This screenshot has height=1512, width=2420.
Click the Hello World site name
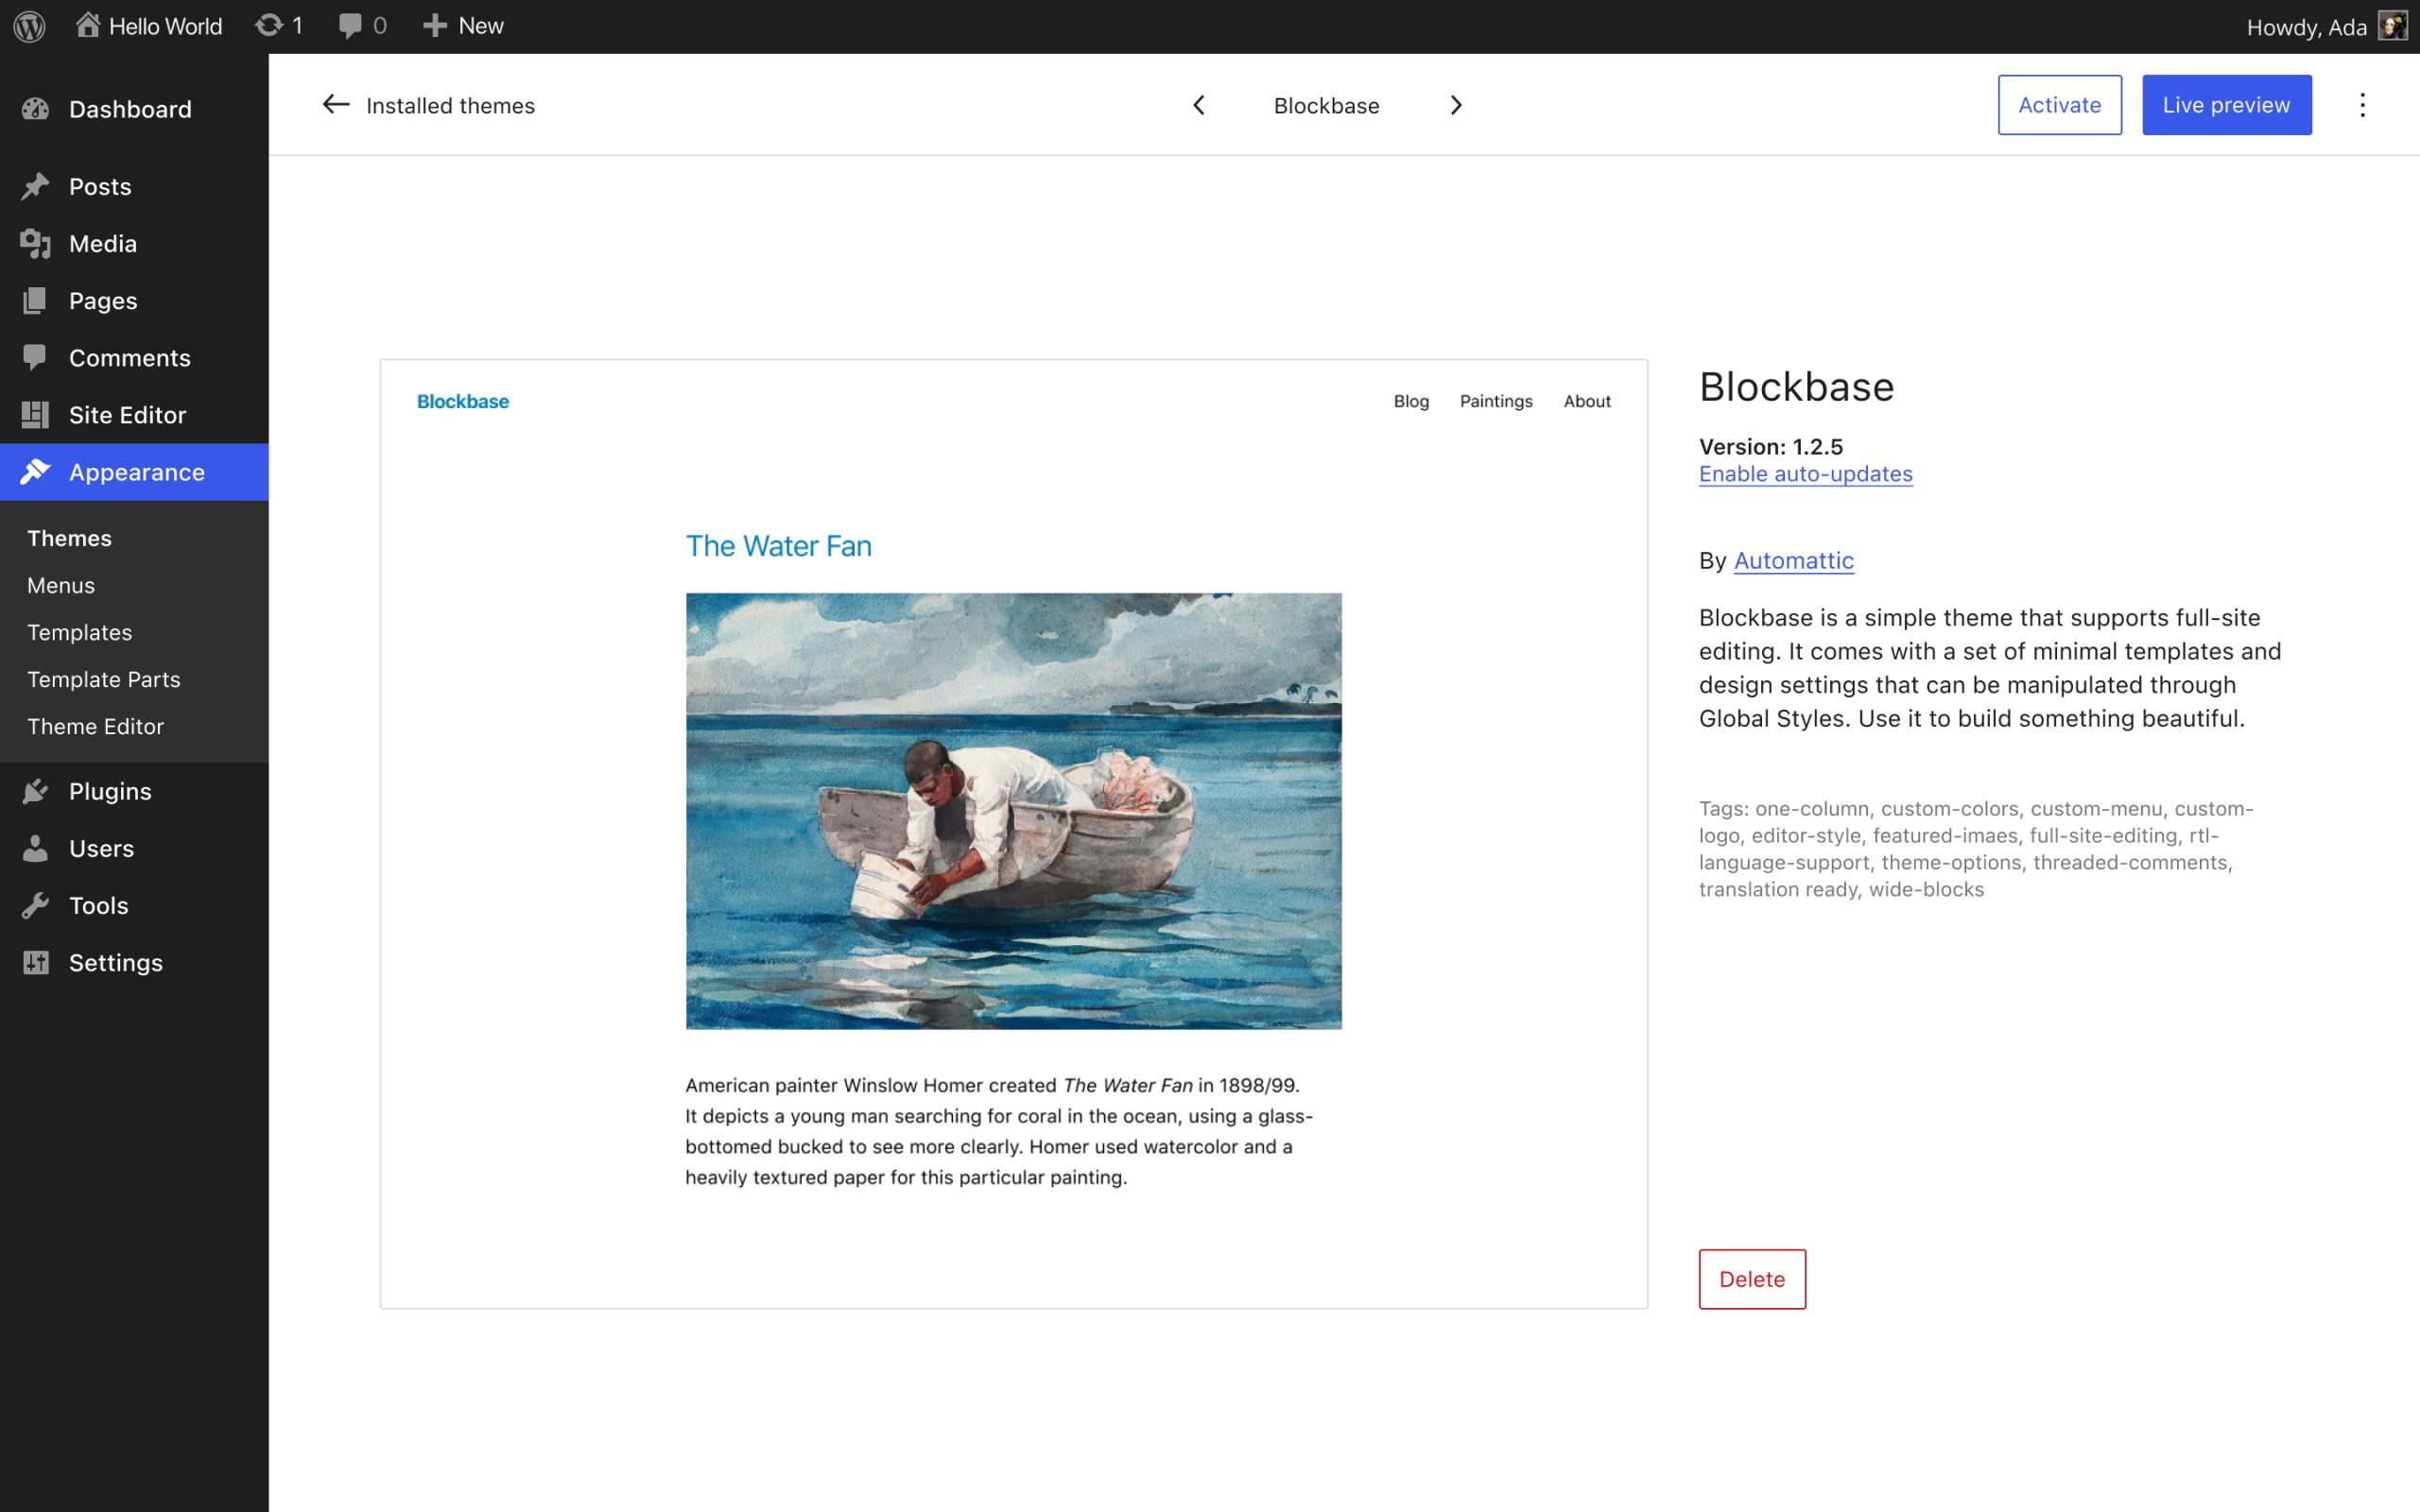165,26
